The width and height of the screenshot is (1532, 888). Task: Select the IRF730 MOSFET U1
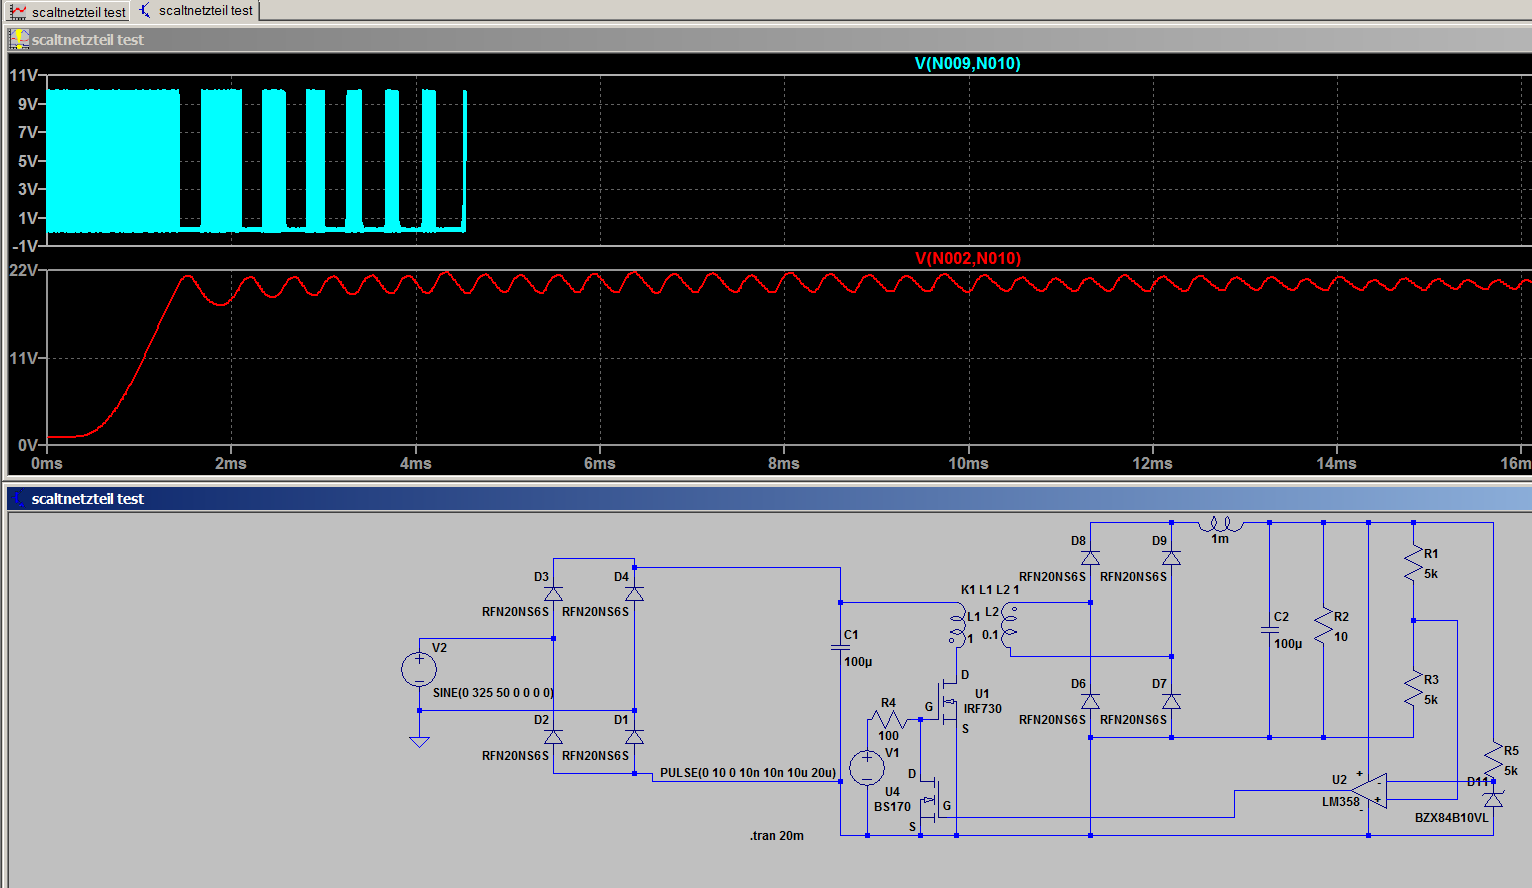point(946,702)
